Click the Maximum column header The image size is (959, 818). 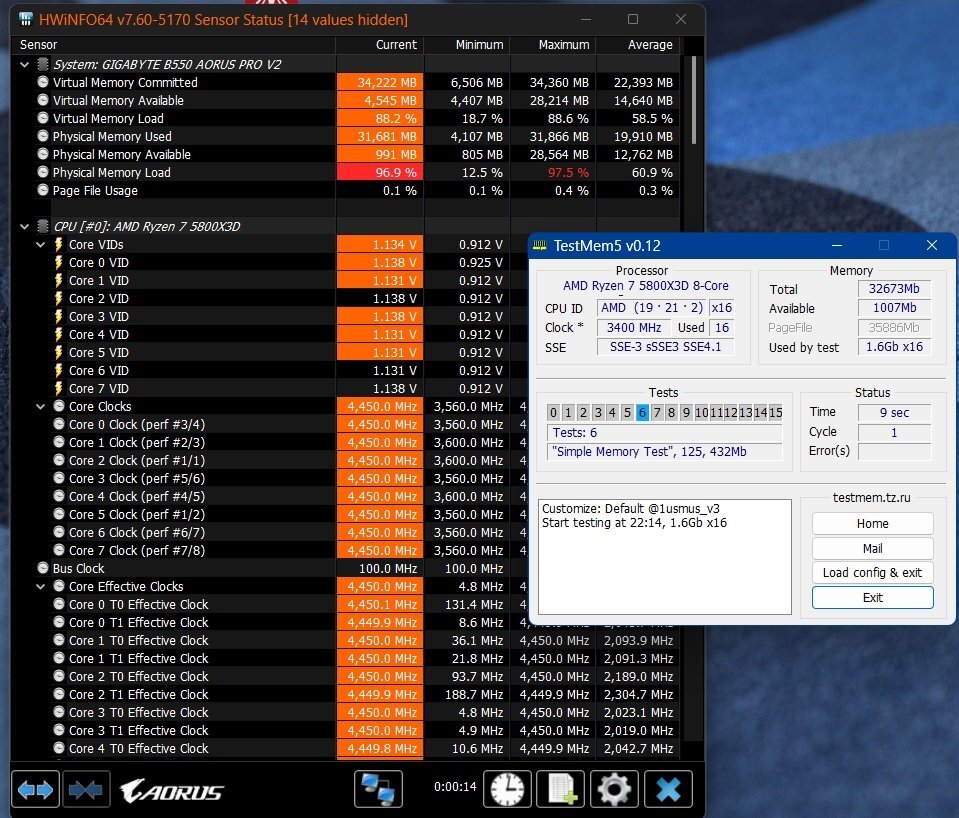click(553, 45)
